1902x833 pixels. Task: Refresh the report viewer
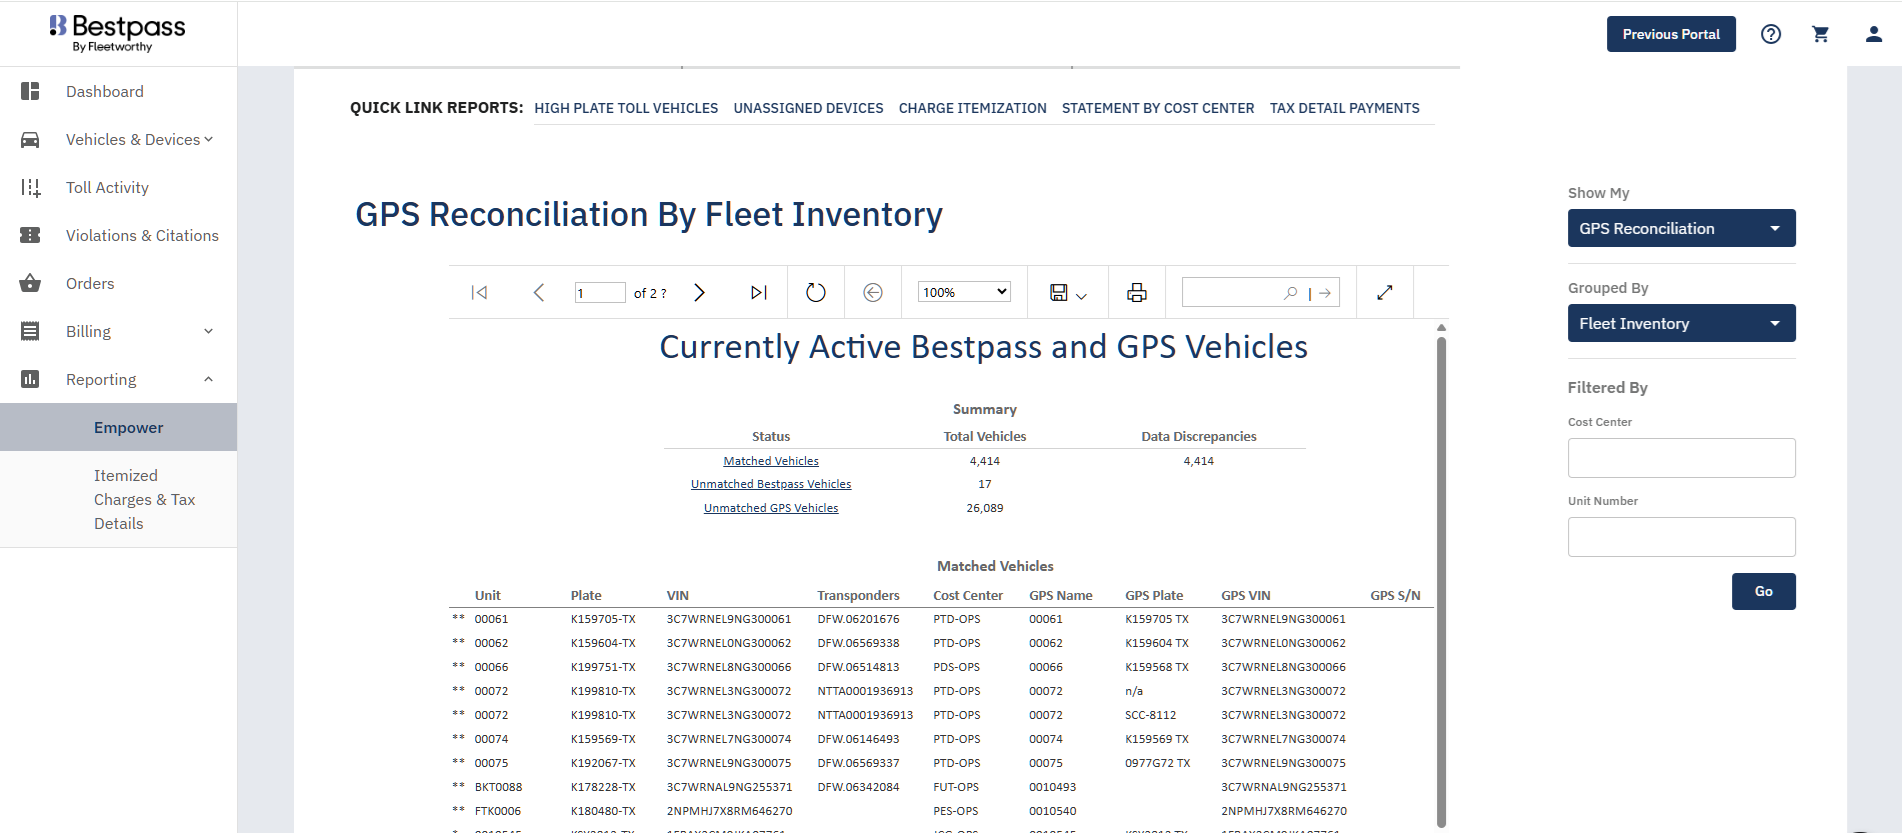click(815, 293)
